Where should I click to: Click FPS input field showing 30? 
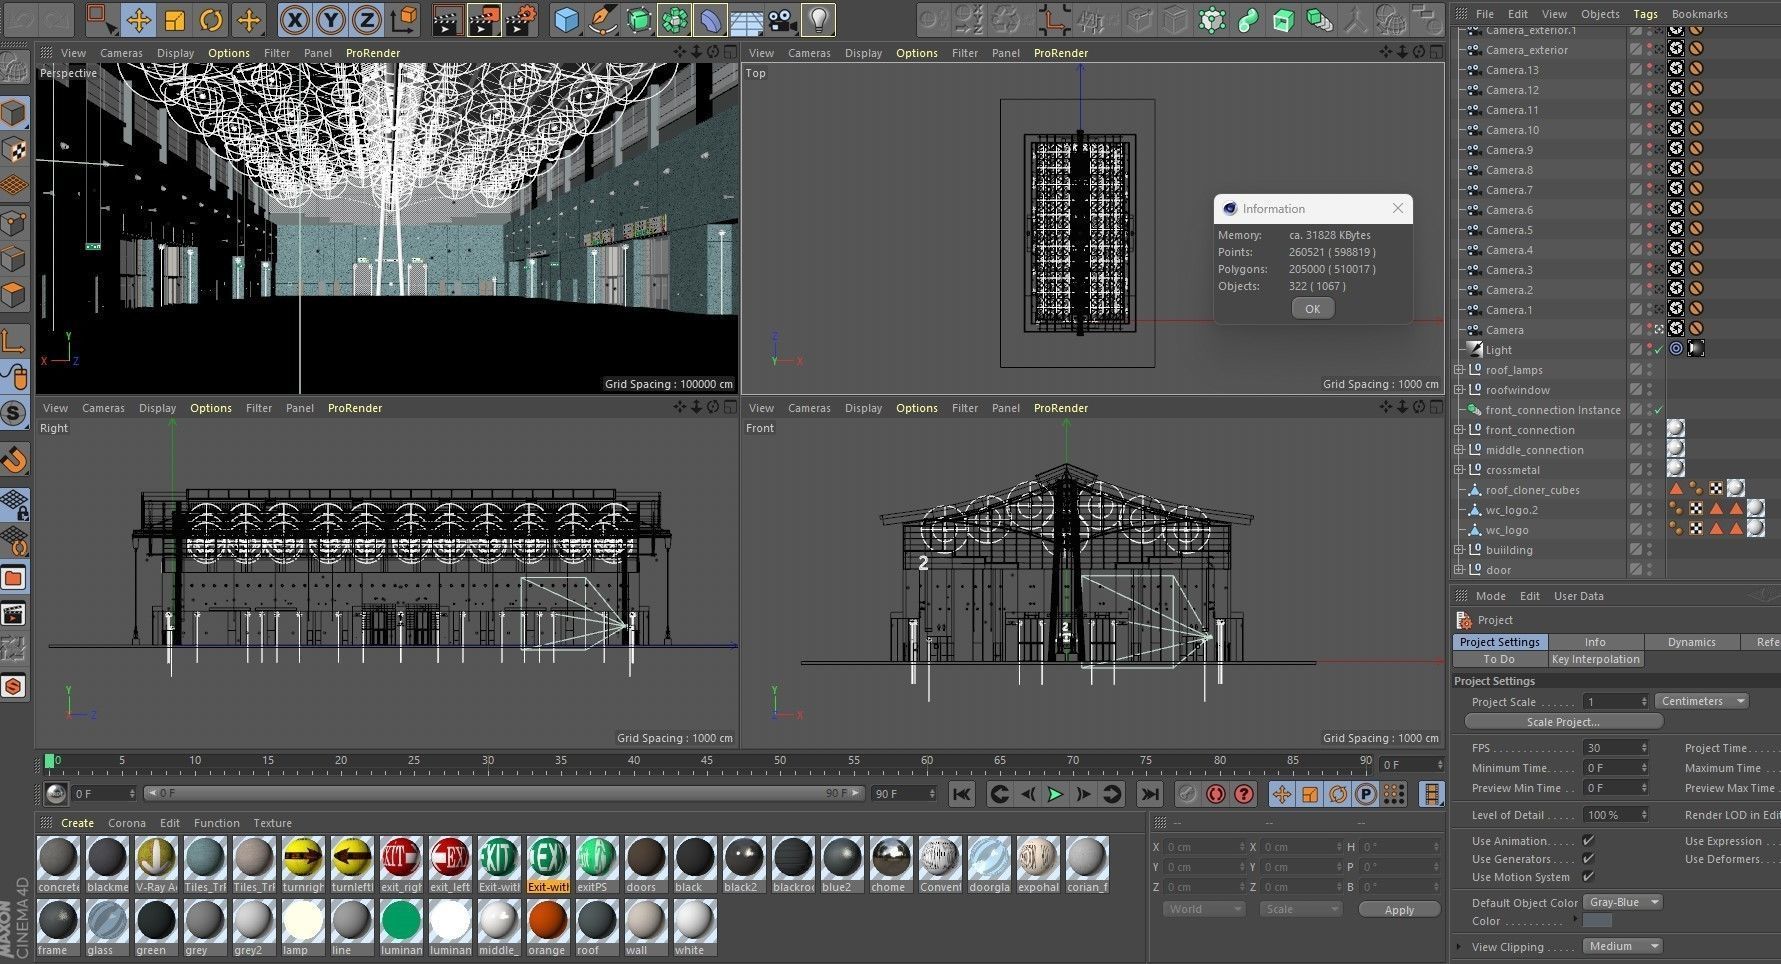(x=1614, y=748)
